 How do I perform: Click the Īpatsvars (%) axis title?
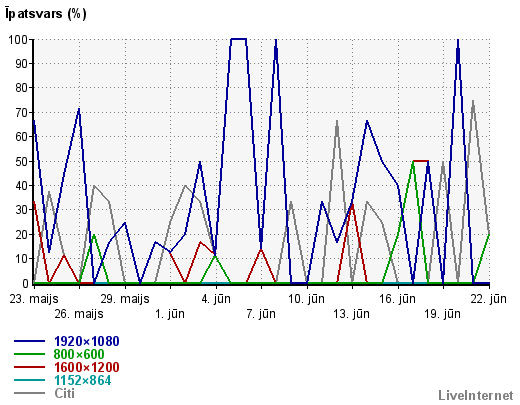point(46,14)
